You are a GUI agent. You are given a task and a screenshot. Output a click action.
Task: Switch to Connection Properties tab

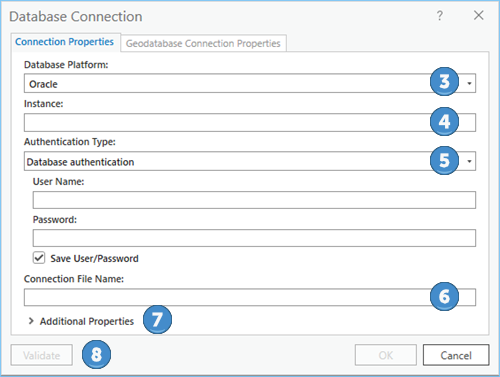[65, 42]
